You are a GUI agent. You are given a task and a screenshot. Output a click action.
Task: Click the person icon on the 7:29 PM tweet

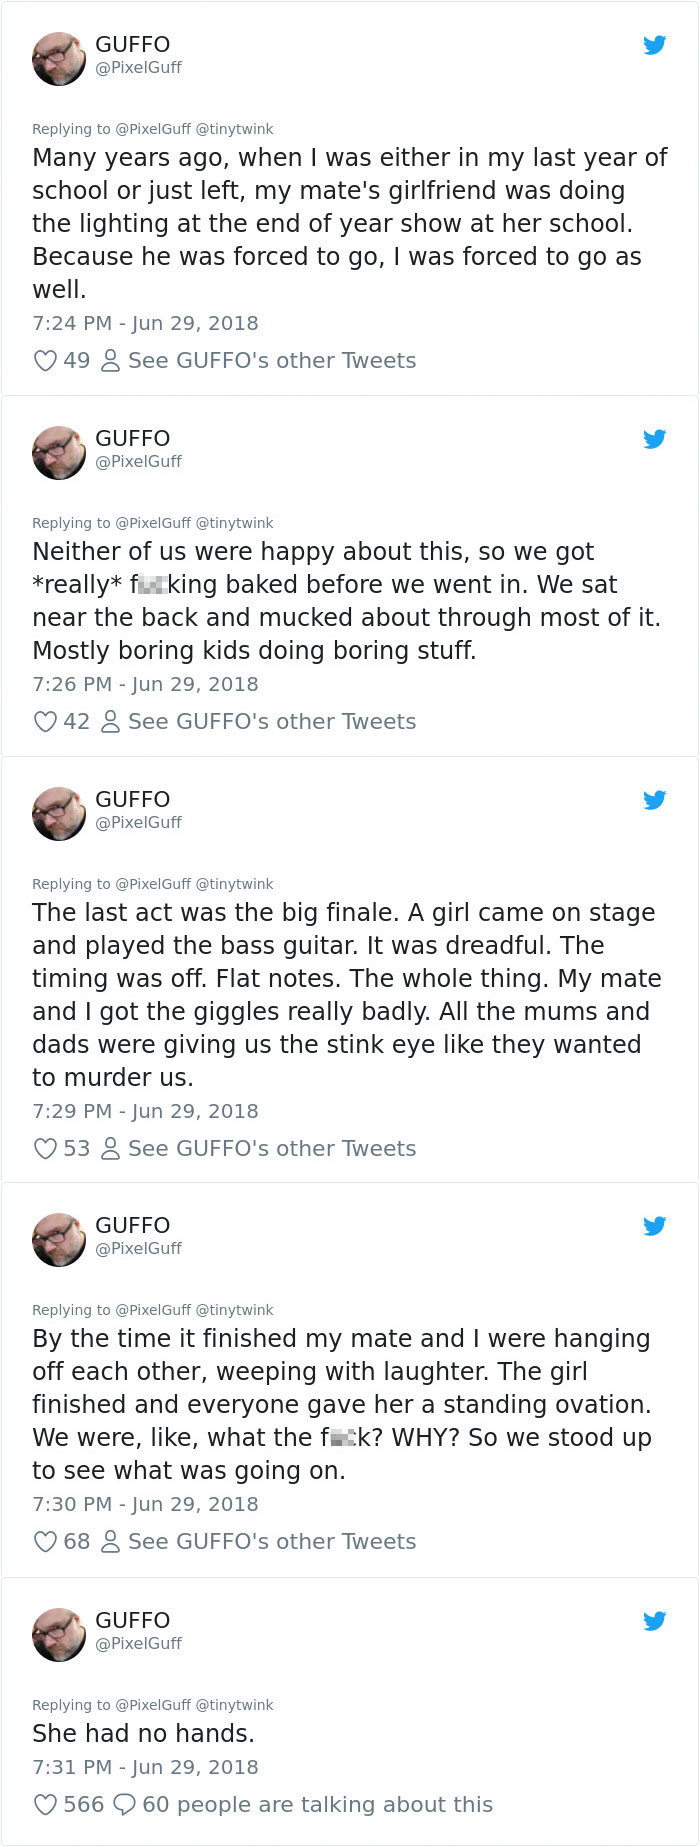coord(110,1148)
